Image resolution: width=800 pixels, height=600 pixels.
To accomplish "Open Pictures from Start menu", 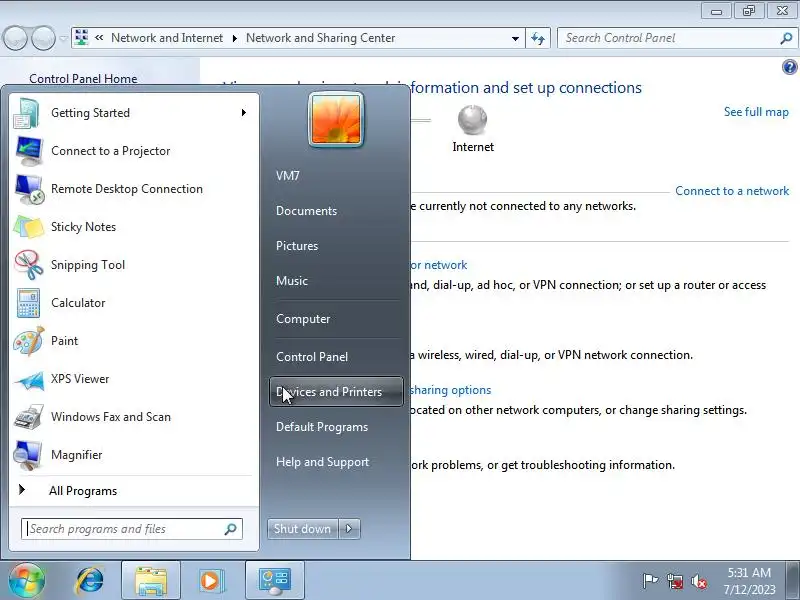I will 297,246.
